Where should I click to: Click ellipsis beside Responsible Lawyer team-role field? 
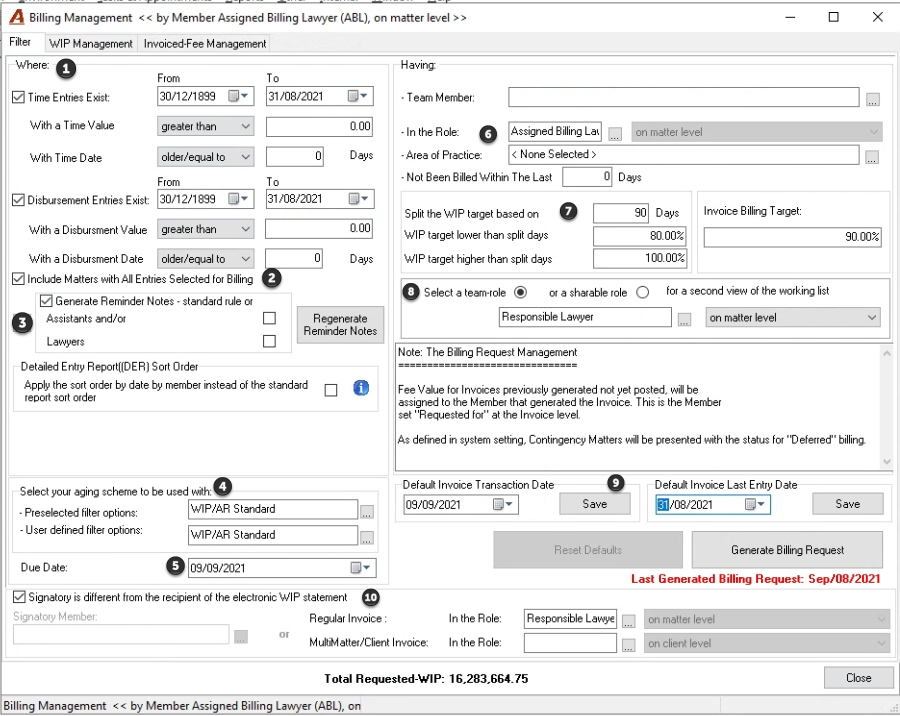click(684, 319)
